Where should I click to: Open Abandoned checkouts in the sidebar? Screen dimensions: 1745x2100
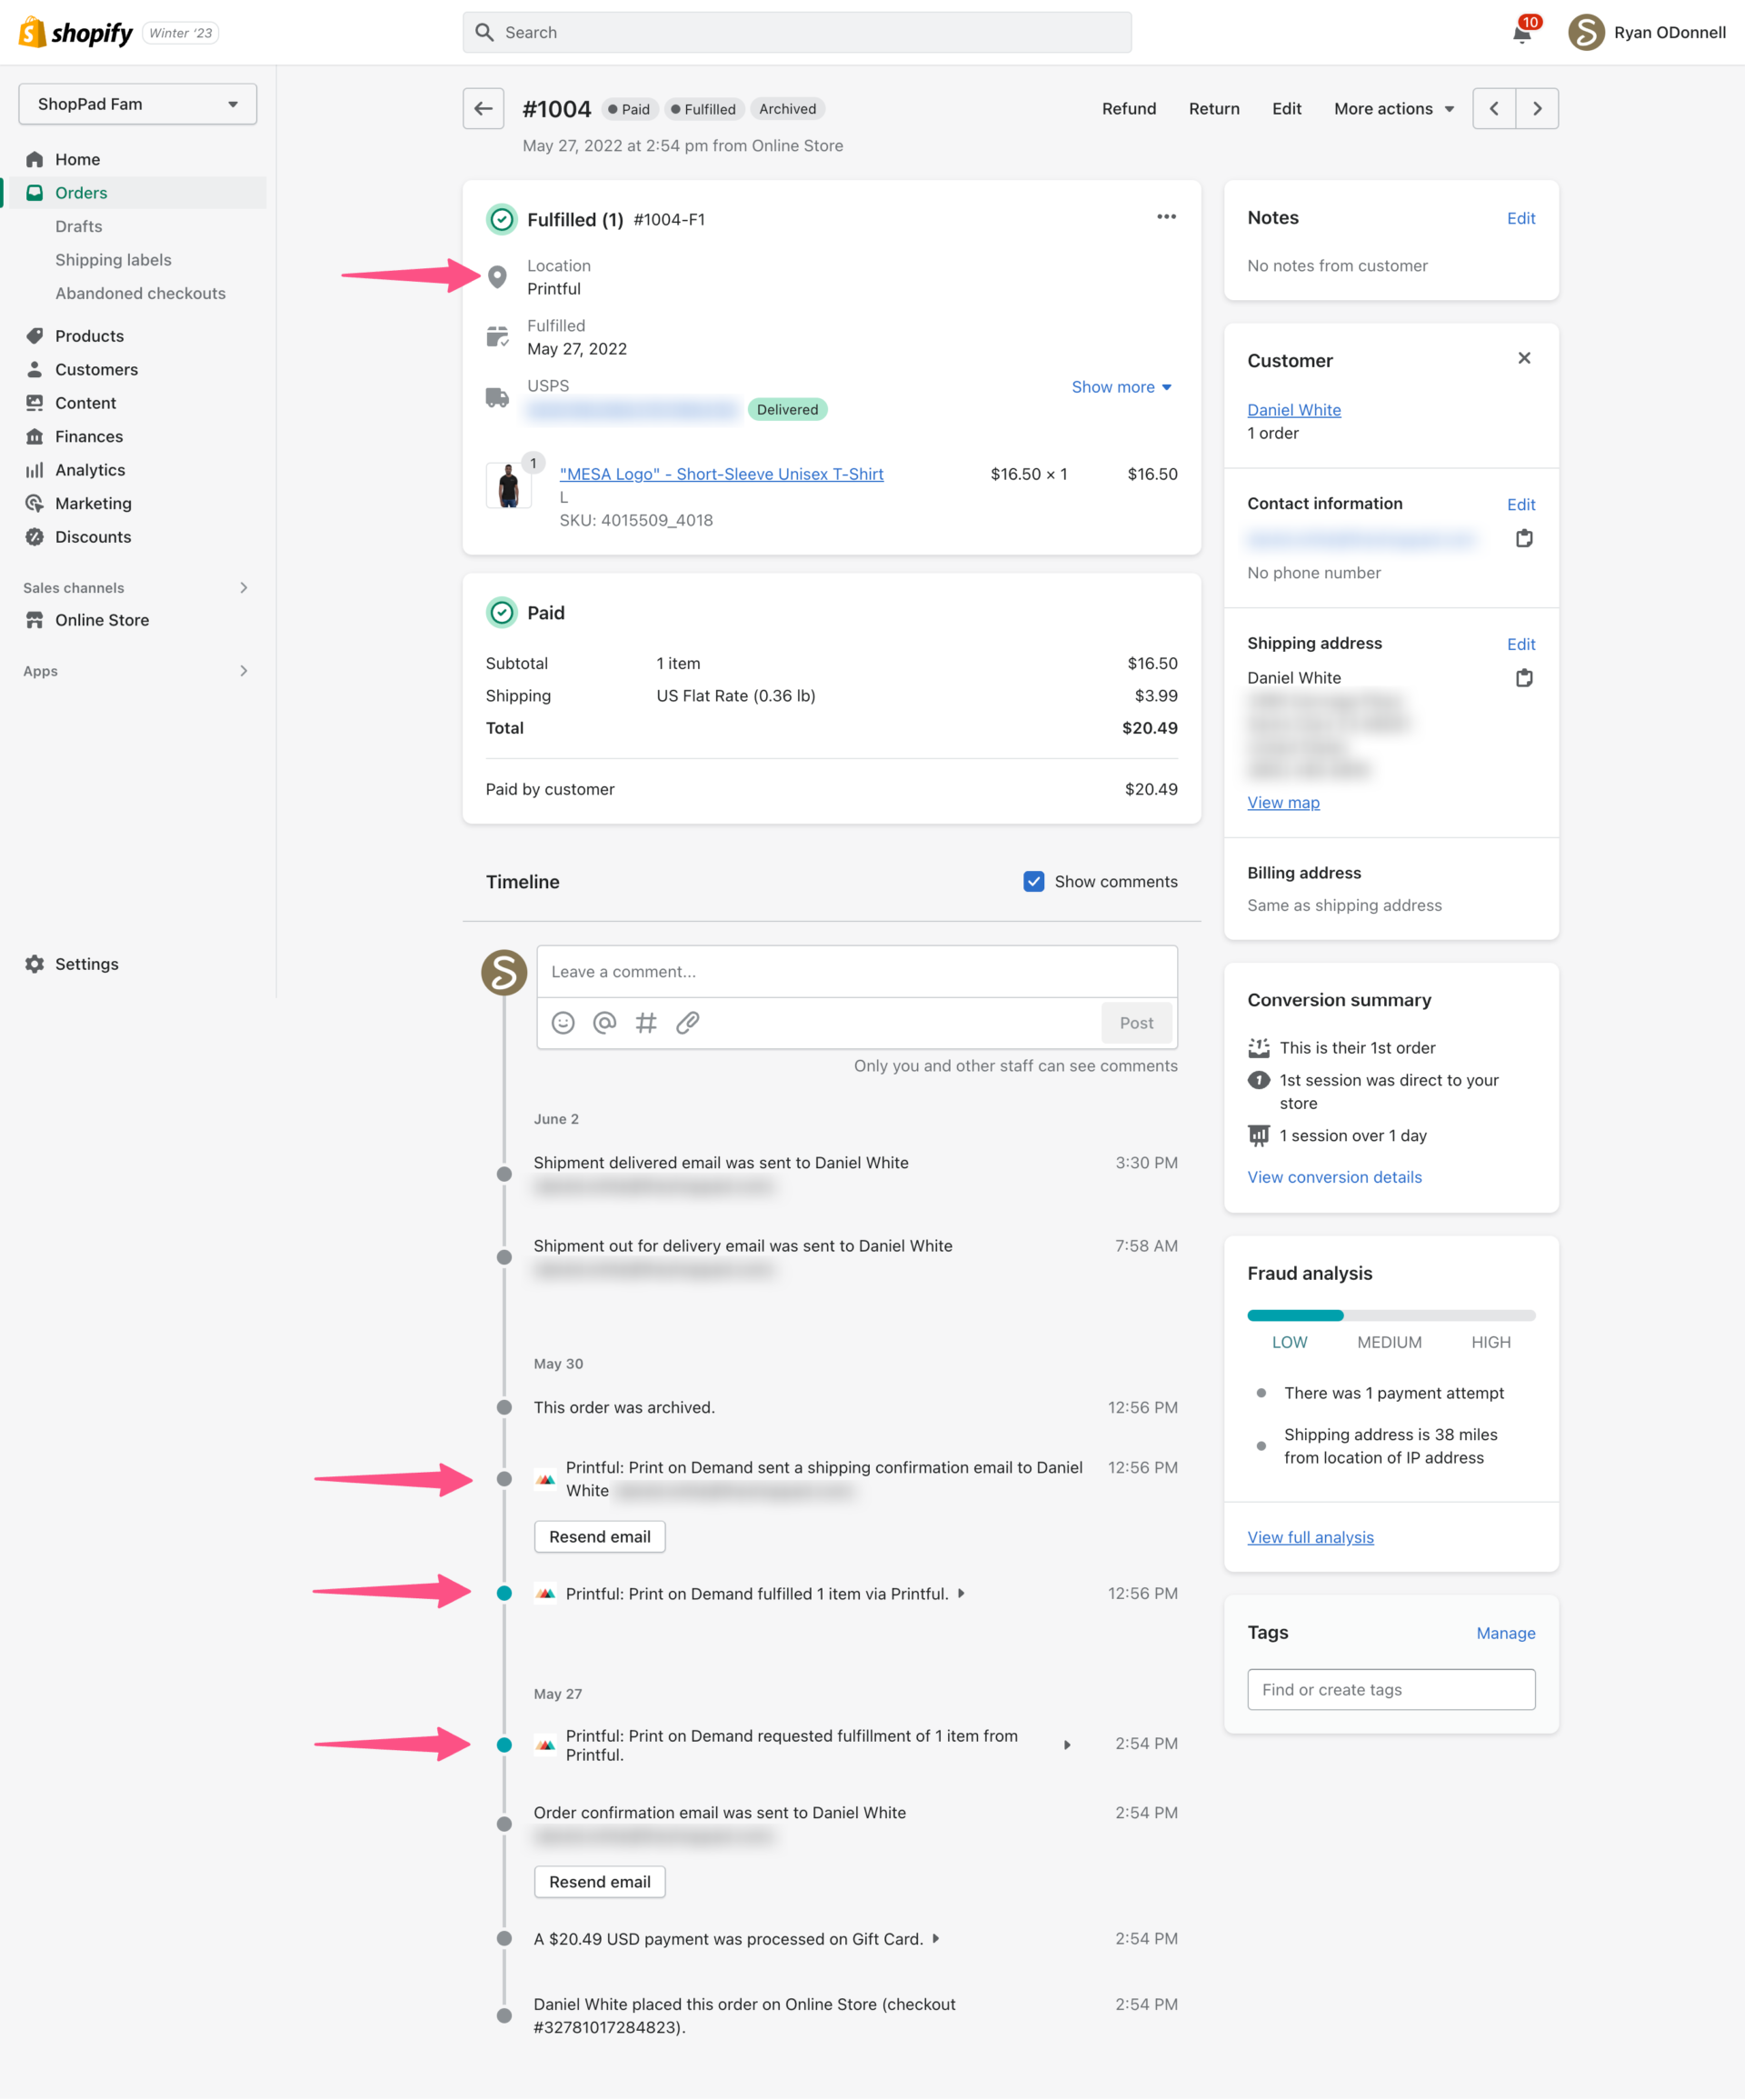coord(140,293)
